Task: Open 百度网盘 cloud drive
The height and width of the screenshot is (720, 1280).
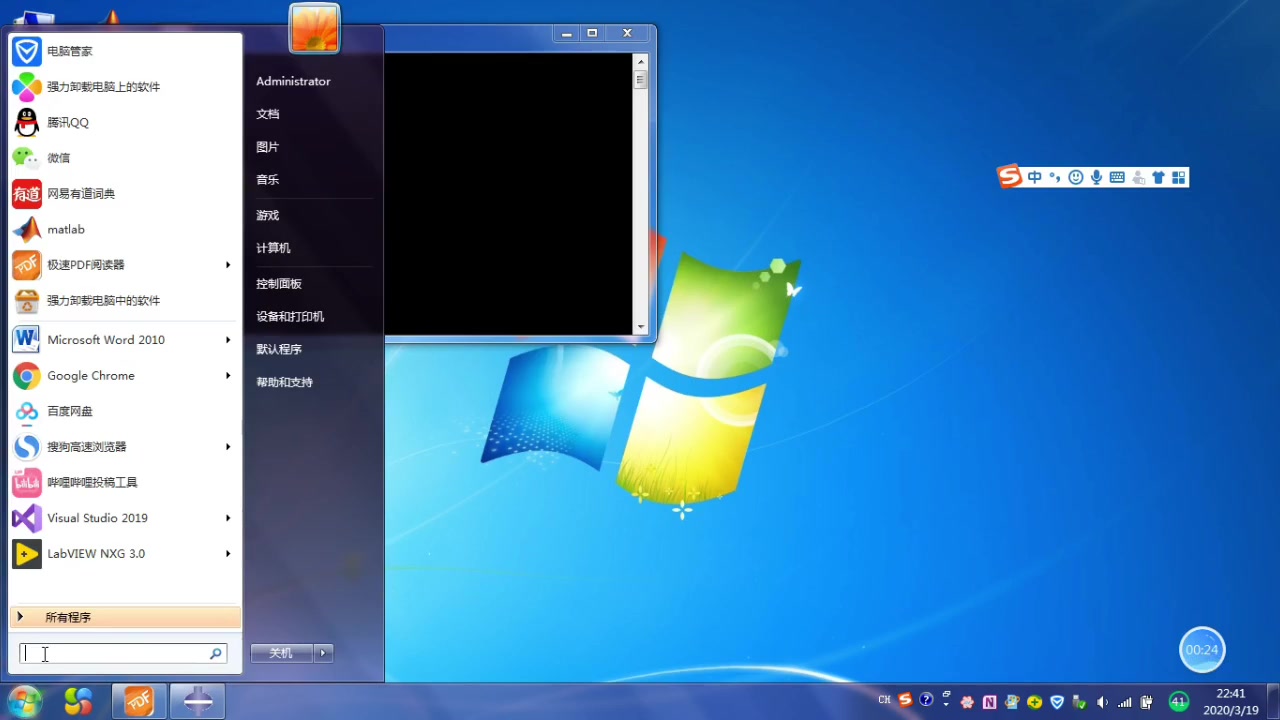Action: [125, 411]
